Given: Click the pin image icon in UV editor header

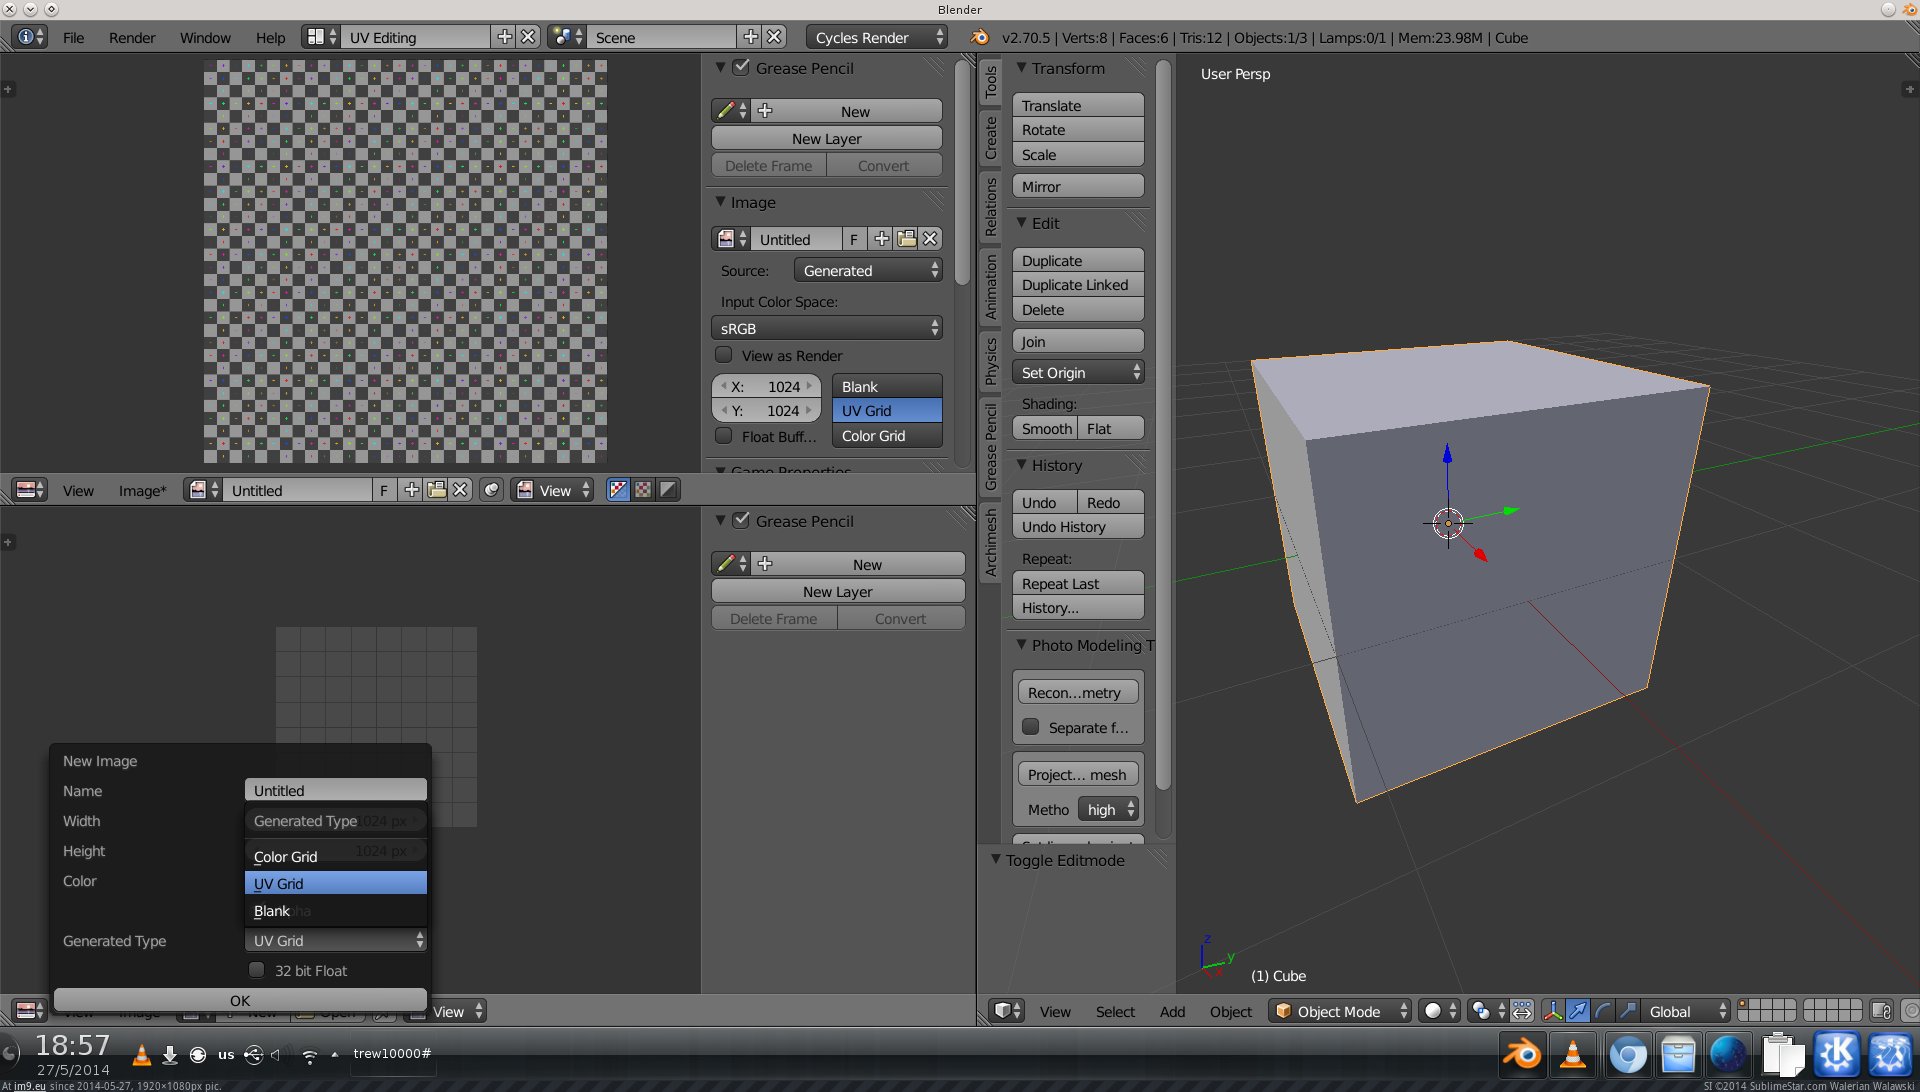Looking at the screenshot, I should [491, 490].
